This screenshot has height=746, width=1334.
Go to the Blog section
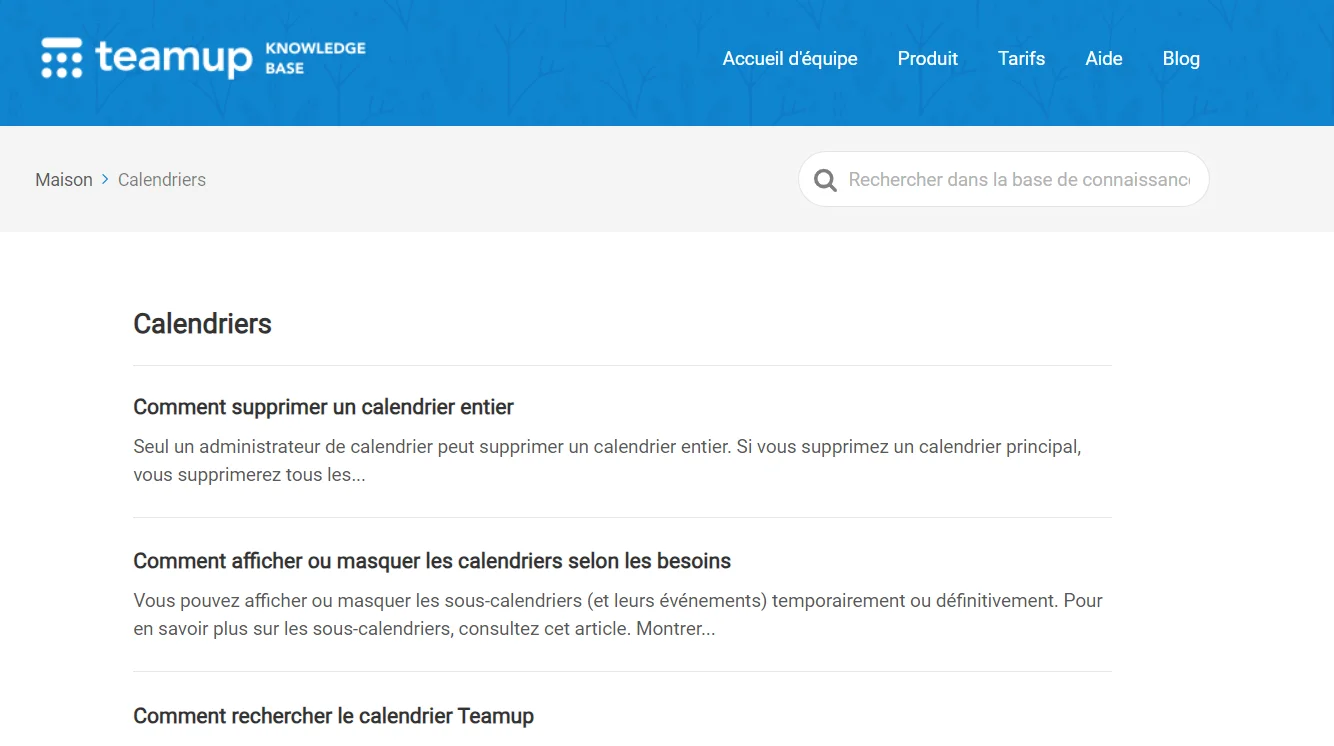(x=1181, y=58)
